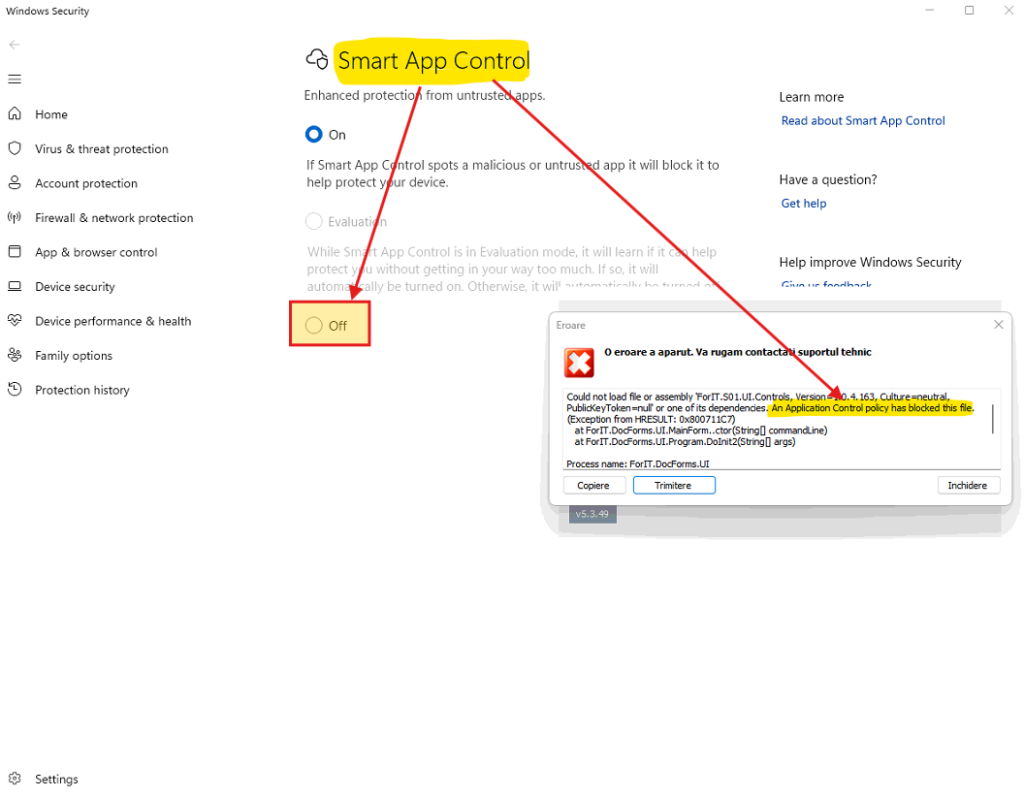This screenshot has height=797, width=1024.
Task: Click App & browser control icon
Action: coord(14,252)
